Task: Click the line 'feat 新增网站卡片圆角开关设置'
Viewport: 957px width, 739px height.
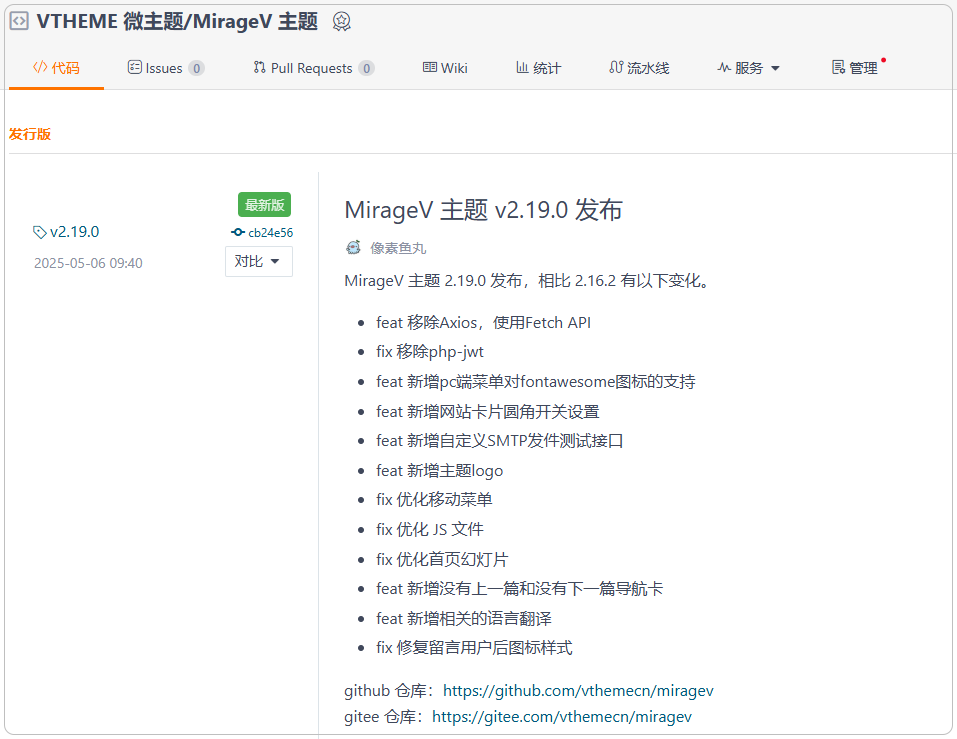Action: click(488, 411)
